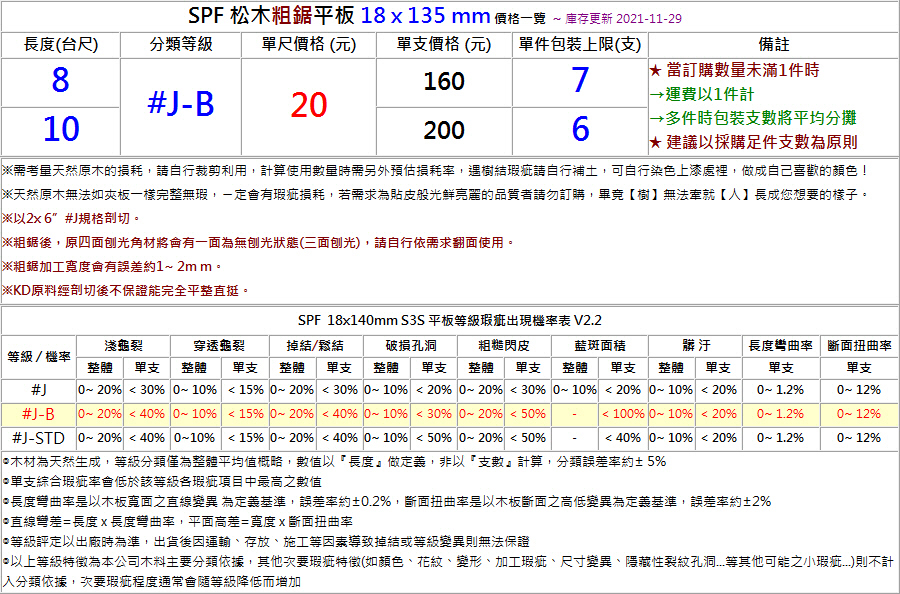Select the note '★ 建議以採購足件支數為原則'

click(x=754, y=142)
